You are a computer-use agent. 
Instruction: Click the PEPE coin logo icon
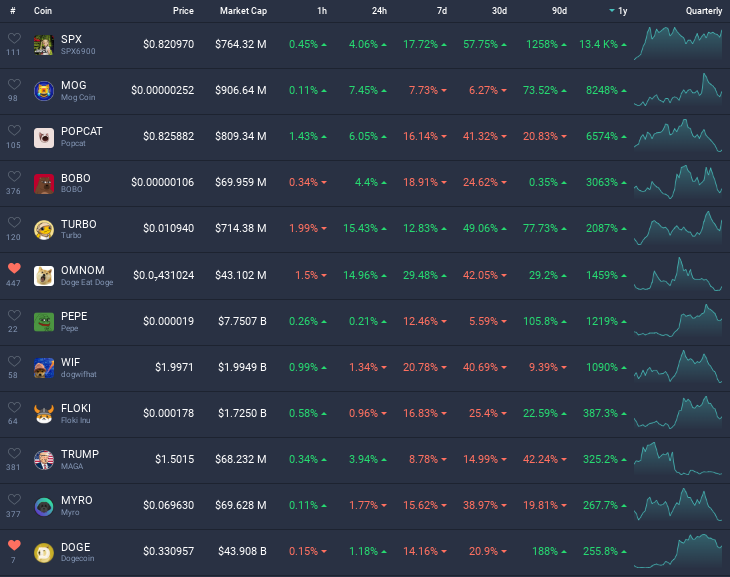point(44,322)
